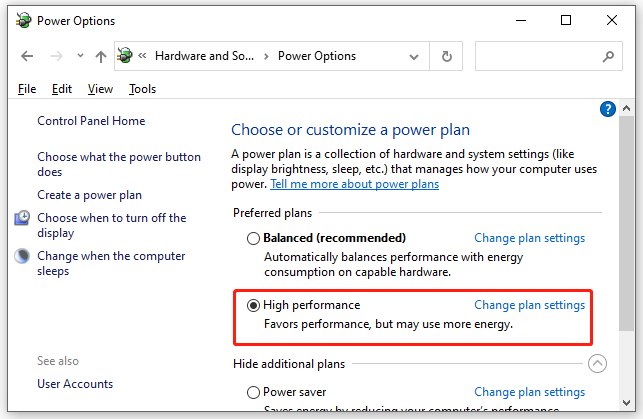The image size is (643, 419).
Task: Click the 'Hide additional plans' label
Action: point(289,364)
